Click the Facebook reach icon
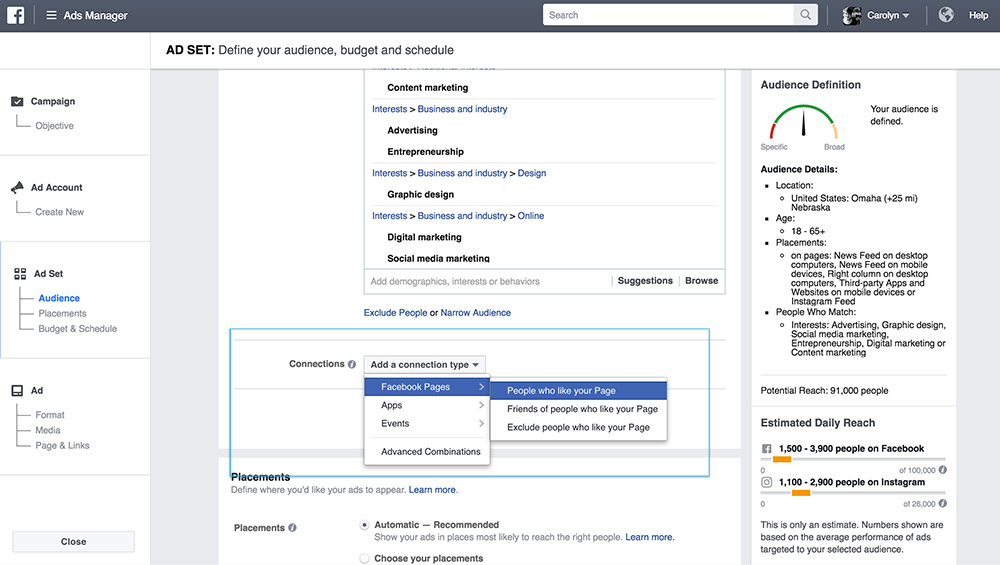This screenshot has width=1000, height=565. pyautogui.click(x=767, y=449)
